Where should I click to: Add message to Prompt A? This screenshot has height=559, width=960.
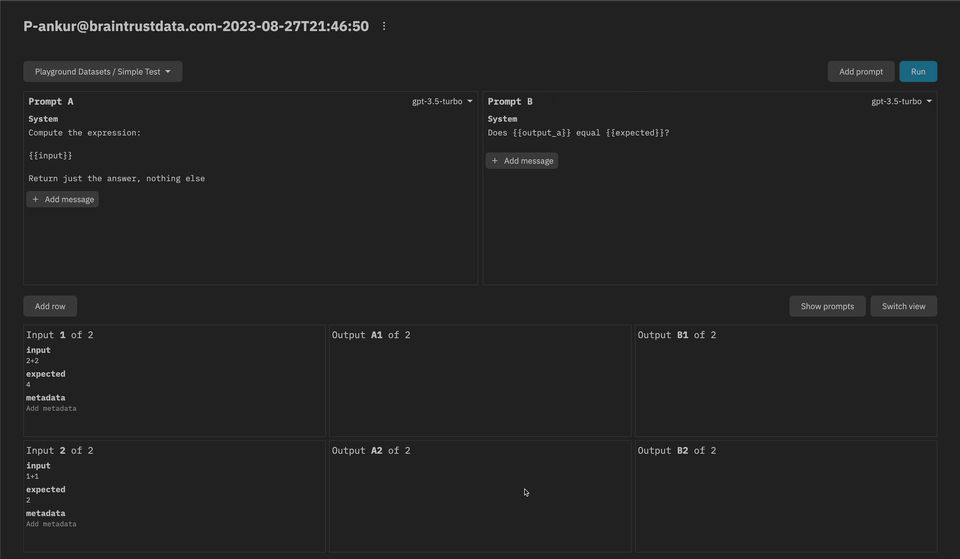pos(63,199)
